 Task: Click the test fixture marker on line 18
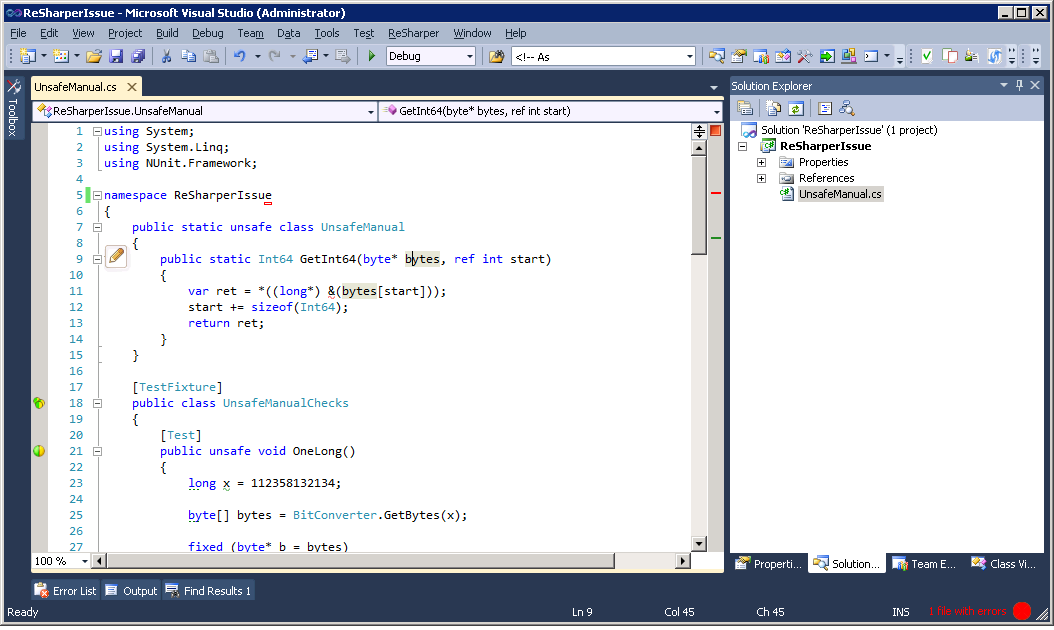click(x=39, y=403)
